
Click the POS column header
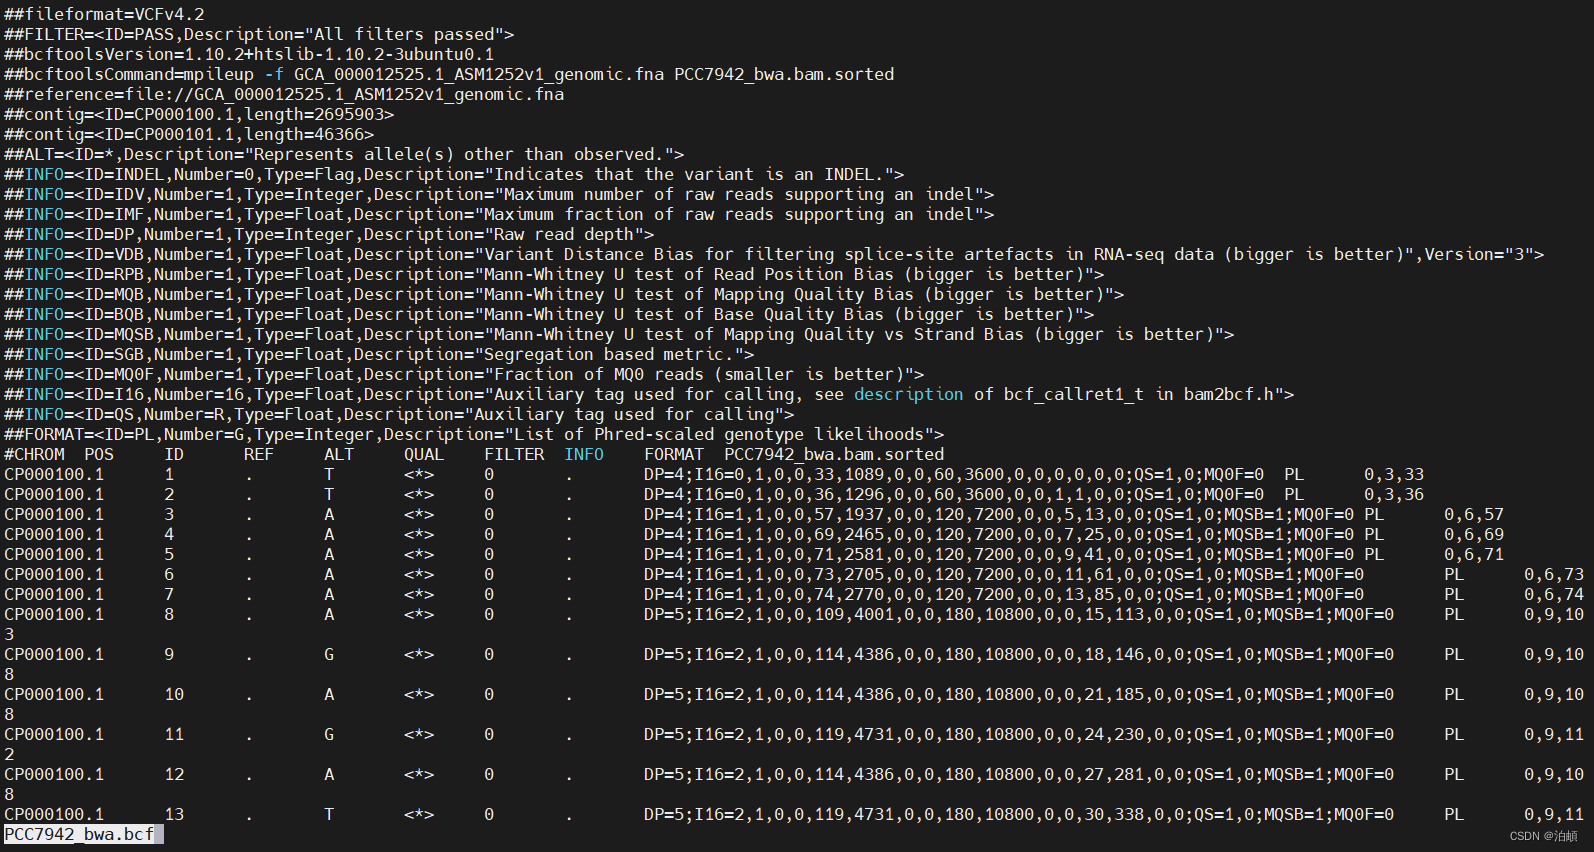tap(99, 454)
